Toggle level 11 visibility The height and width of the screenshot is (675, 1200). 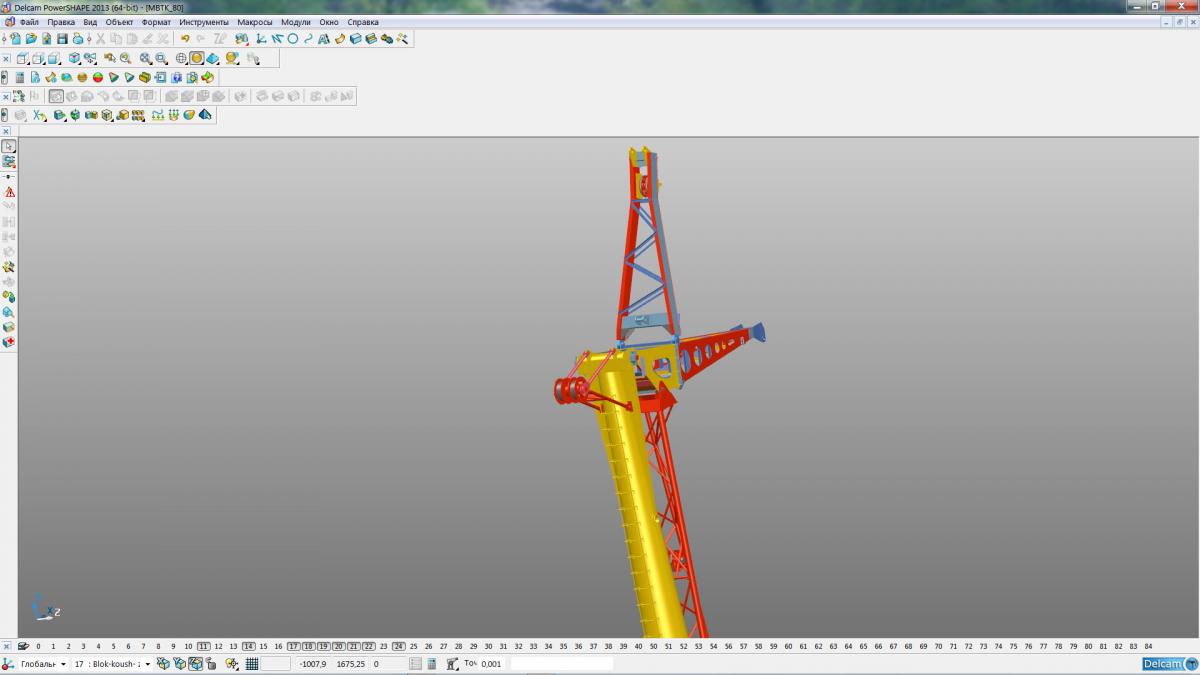[204, 646]
